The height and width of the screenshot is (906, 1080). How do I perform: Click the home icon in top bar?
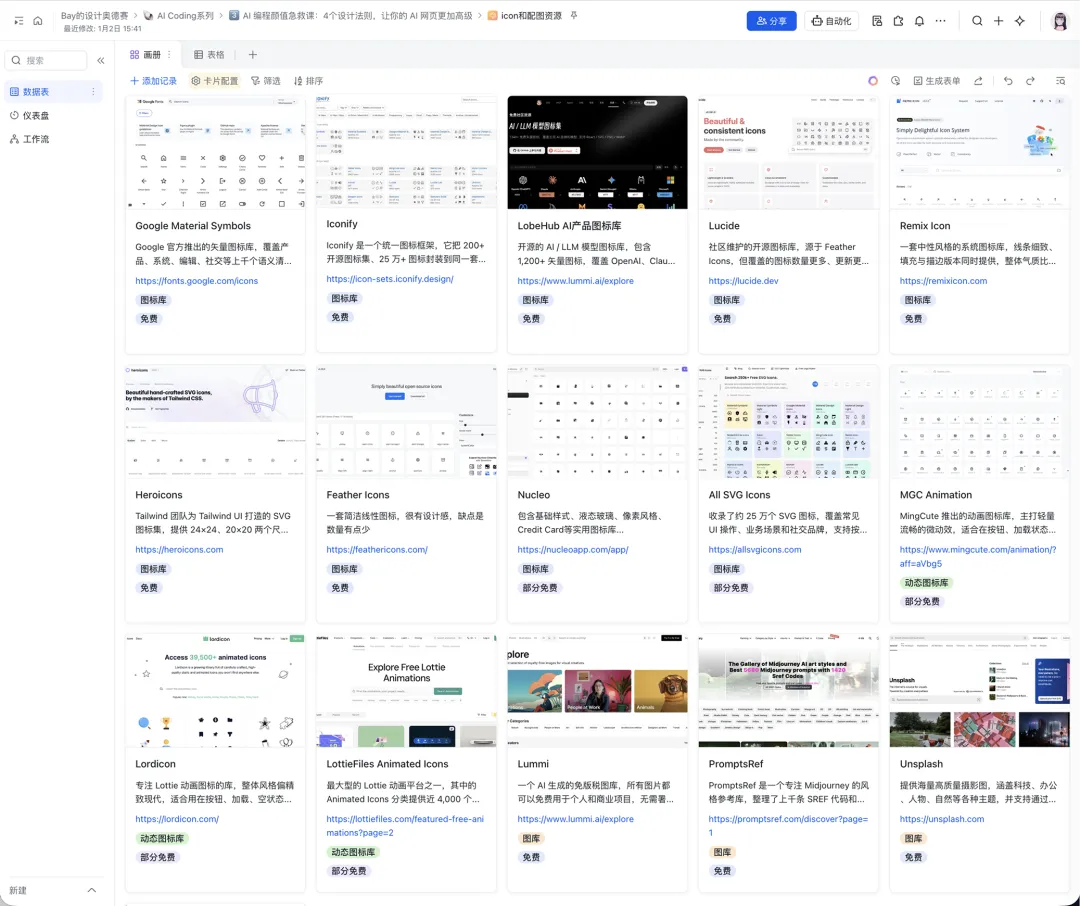pyautogui.click(x=38, y=21)
